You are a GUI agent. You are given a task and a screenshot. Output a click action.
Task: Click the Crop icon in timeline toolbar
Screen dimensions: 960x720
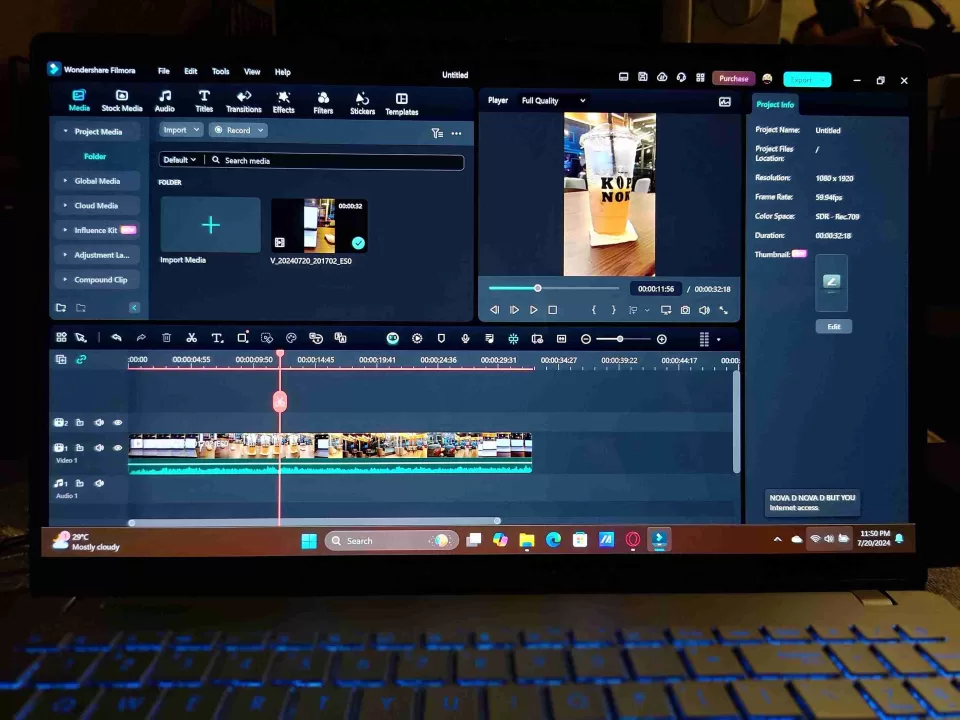coord(242,338)
